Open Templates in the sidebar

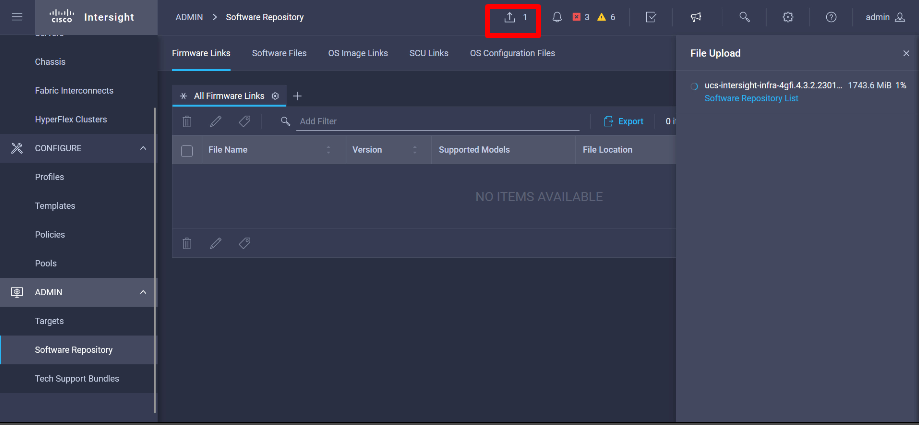(x=55, y=206)
